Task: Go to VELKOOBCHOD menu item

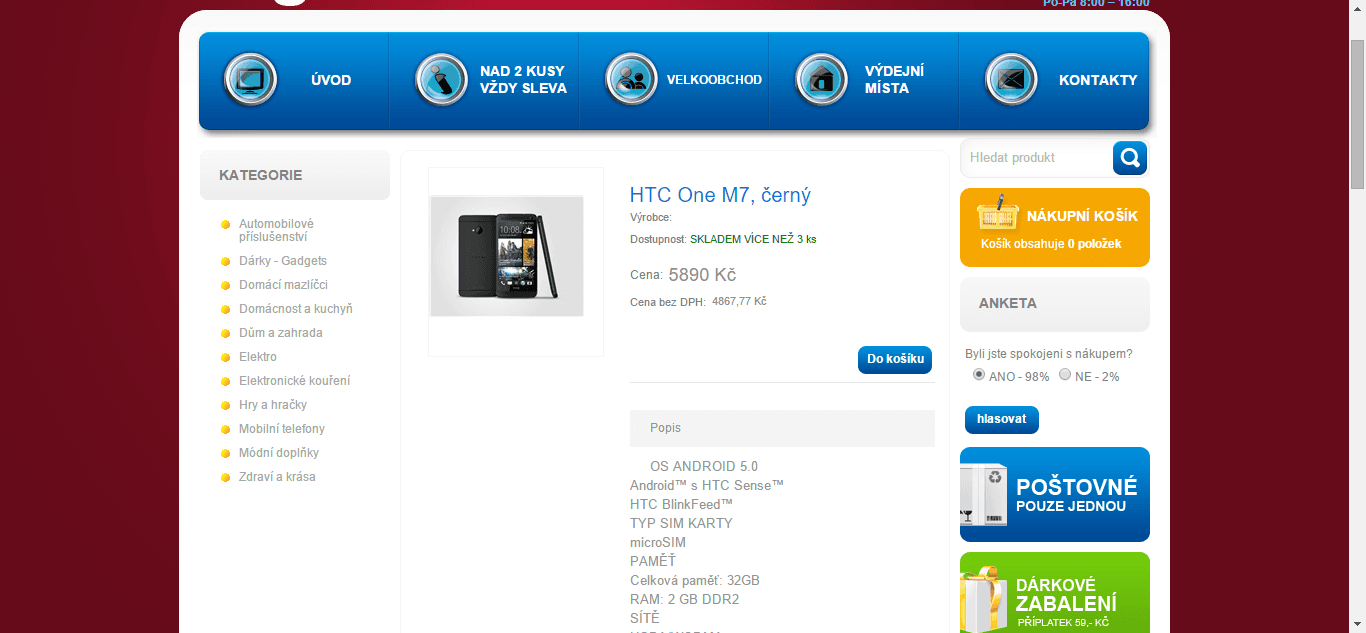Action: click(x=714, y=80)
